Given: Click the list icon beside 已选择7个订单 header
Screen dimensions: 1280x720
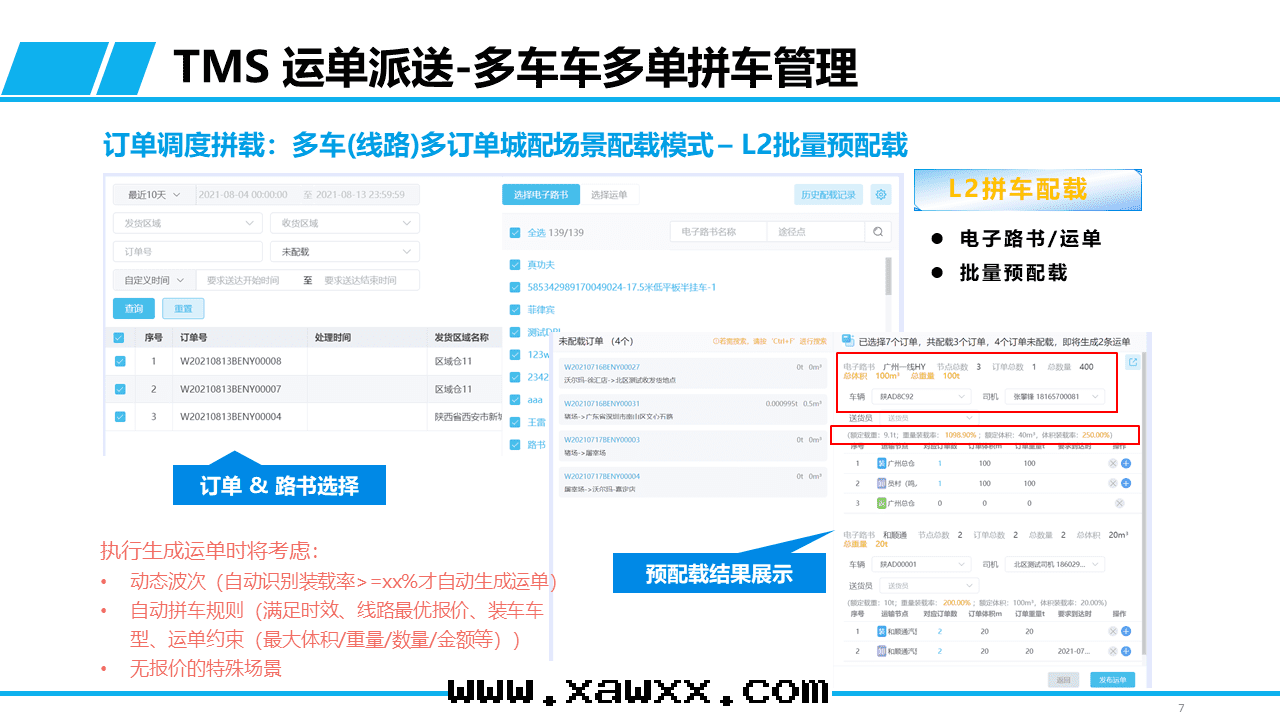Looking at the screenshot, I should point(845,342).
